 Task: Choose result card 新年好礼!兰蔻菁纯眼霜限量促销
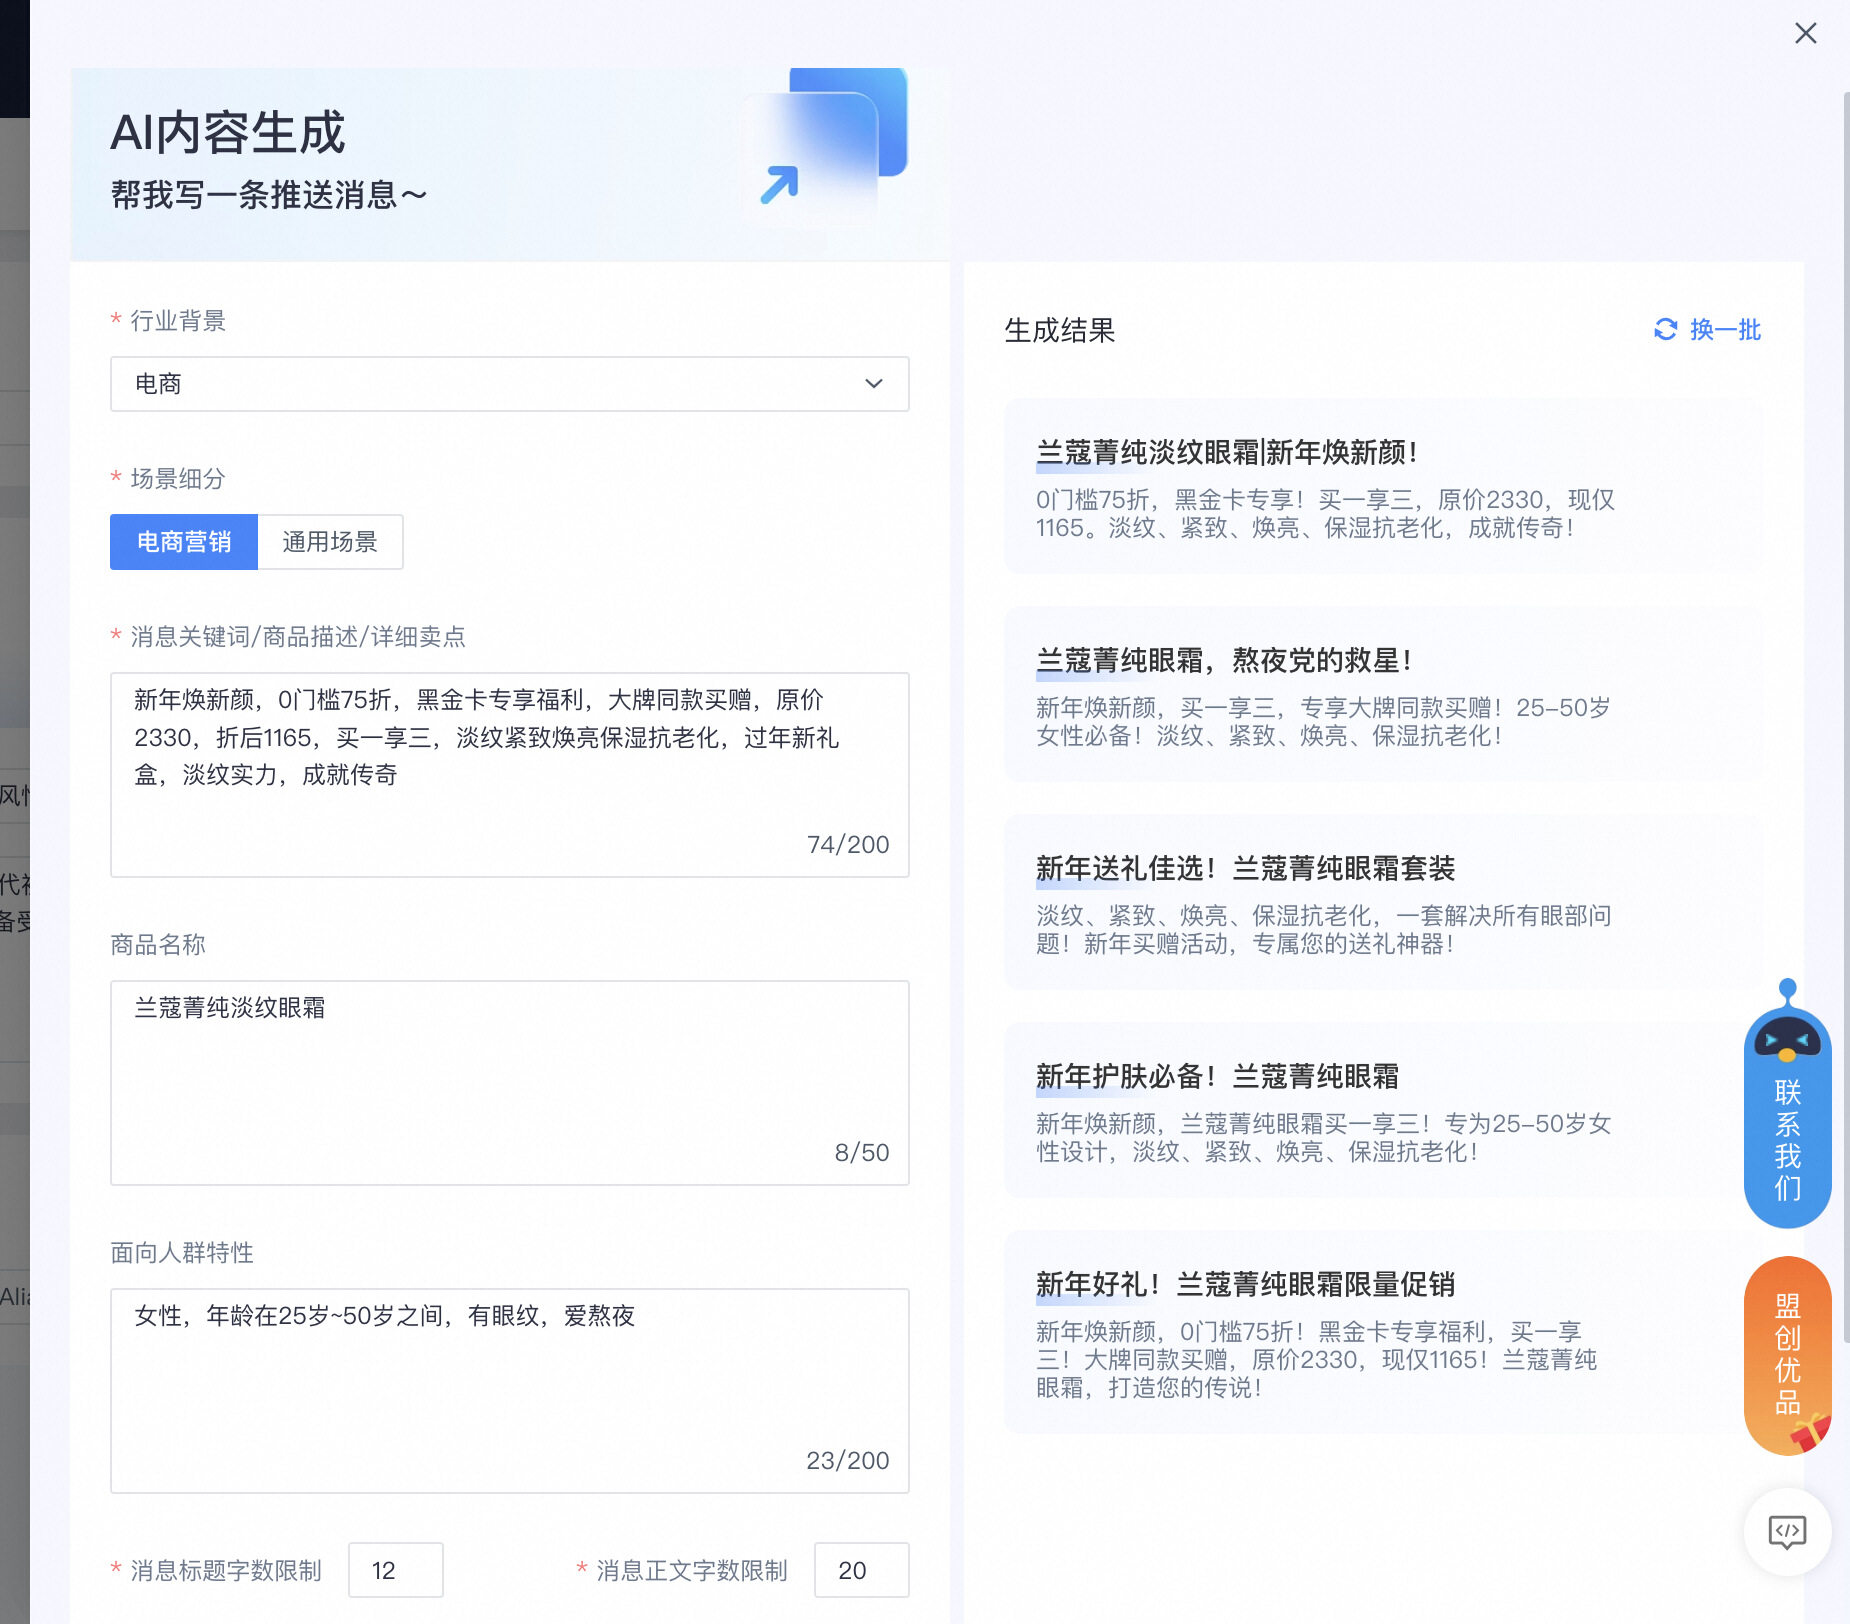[1384, 1332]
